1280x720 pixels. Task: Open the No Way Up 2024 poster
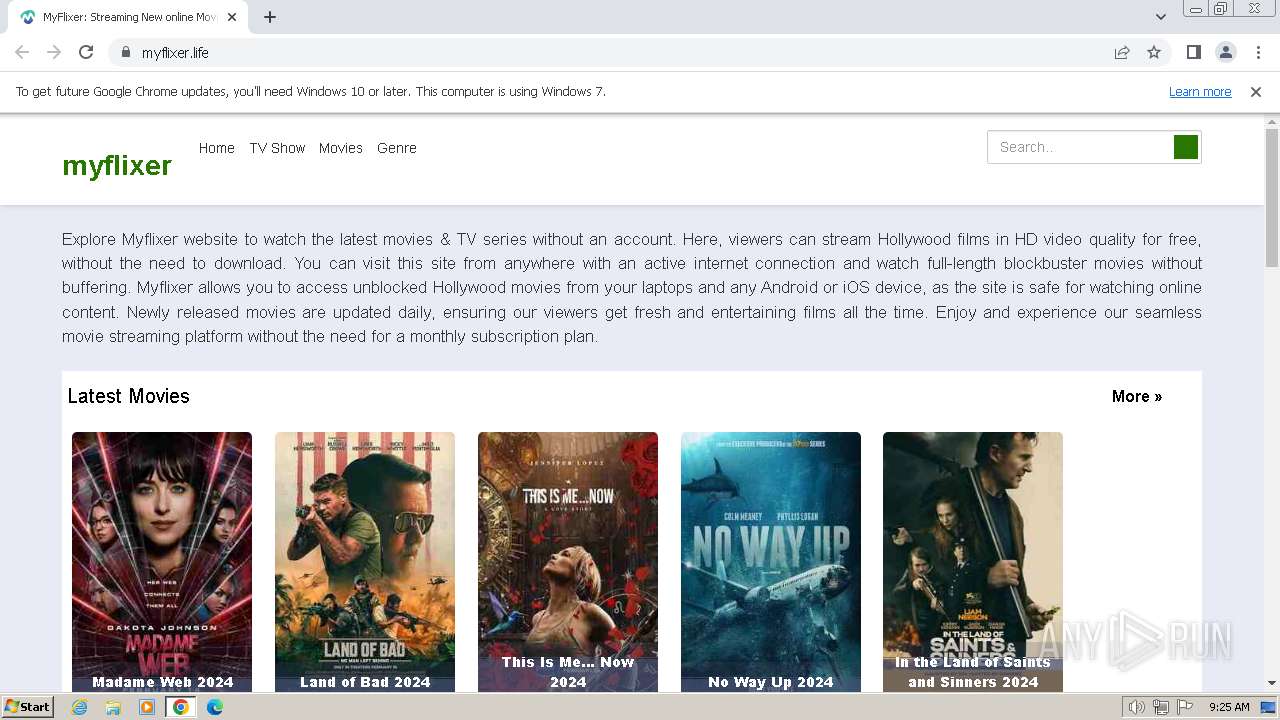(771, 562)
